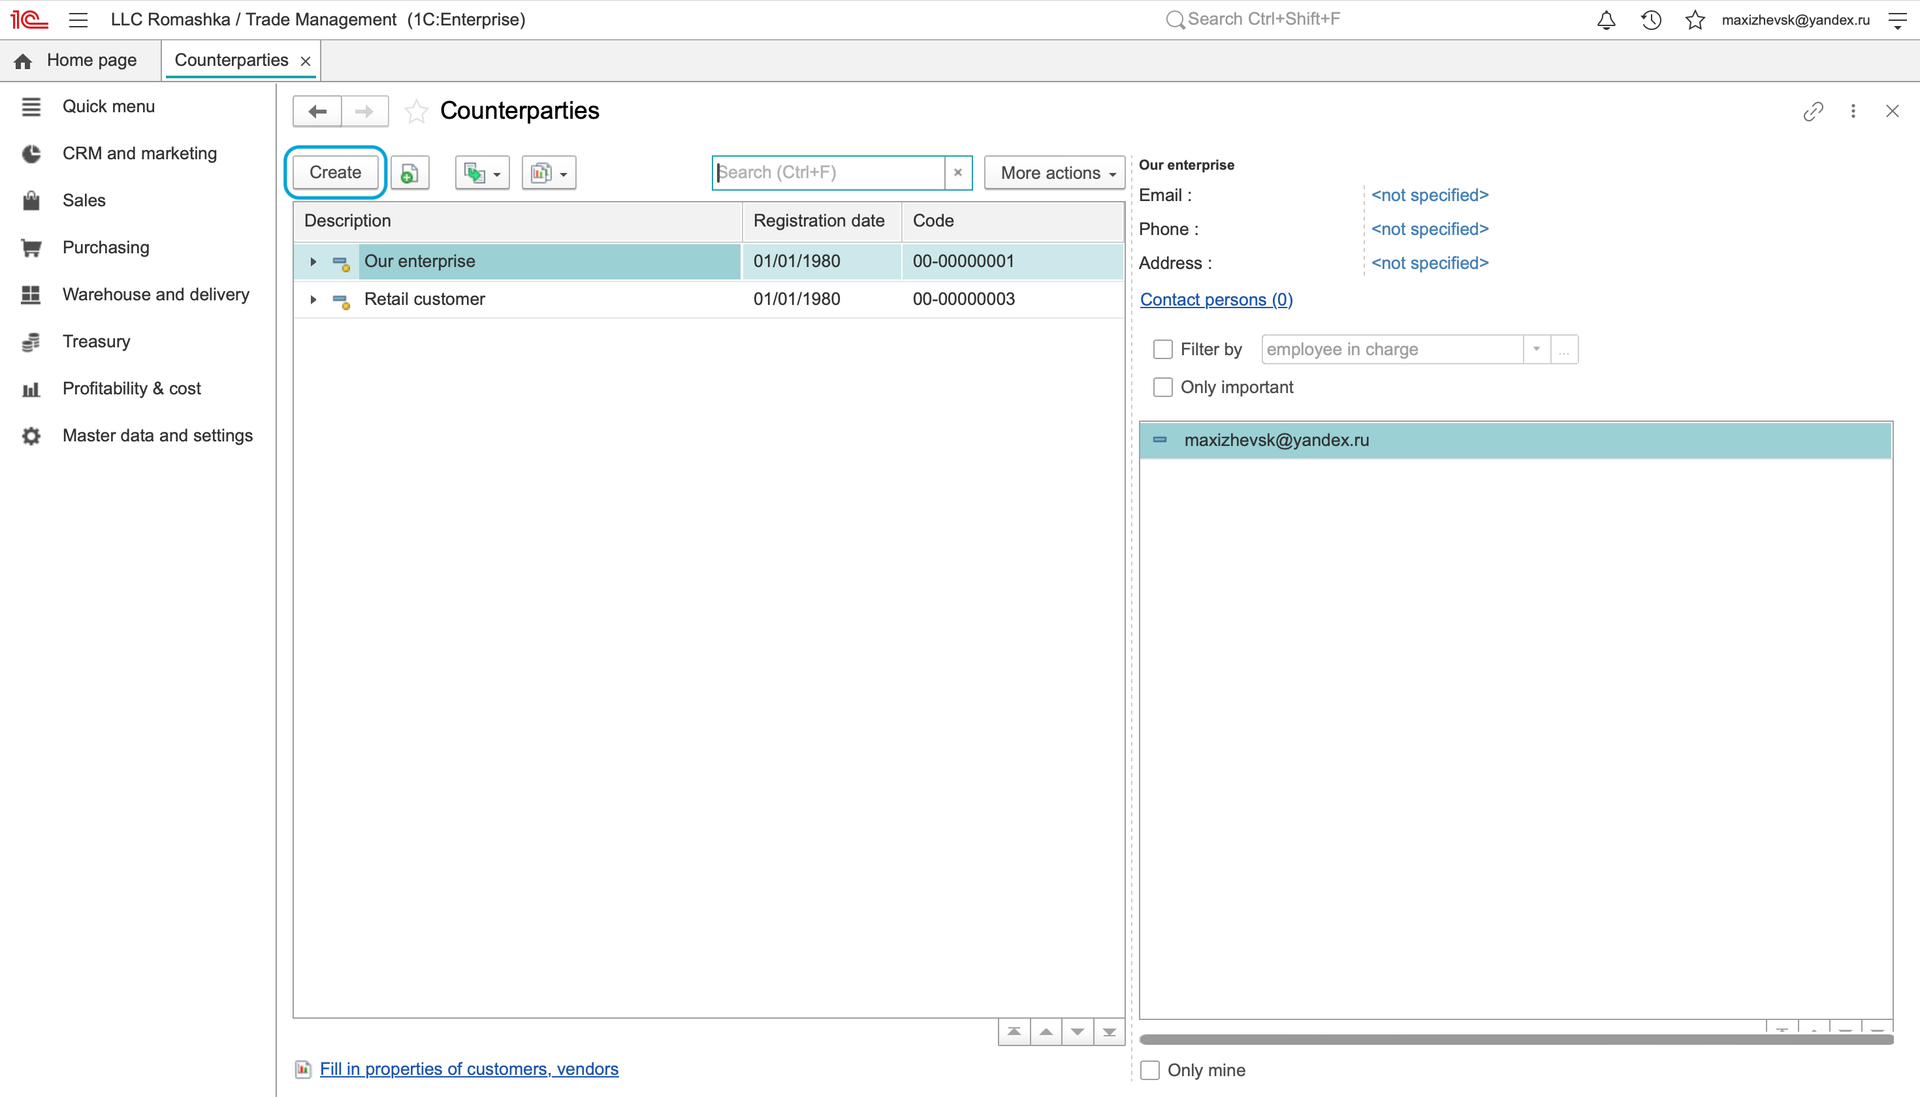Screen dimensions: 1920x1097
Task: Jump to first record in list
Action: tap(1014, 1032)
